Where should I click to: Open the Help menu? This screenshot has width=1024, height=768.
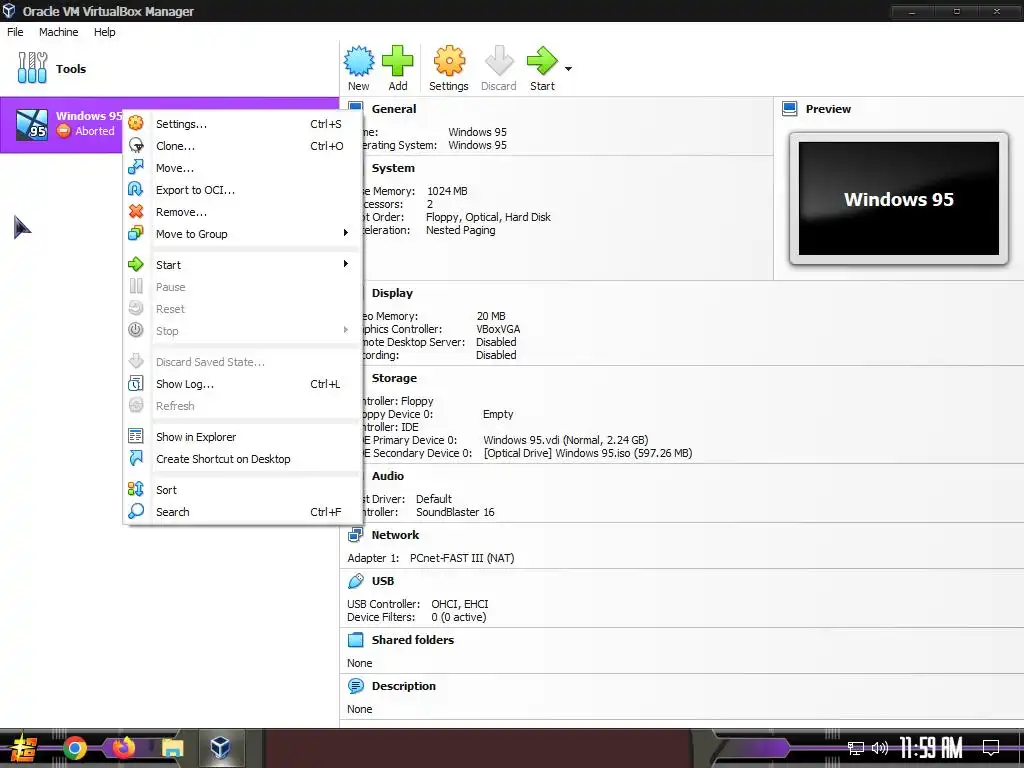coord(104,32)
